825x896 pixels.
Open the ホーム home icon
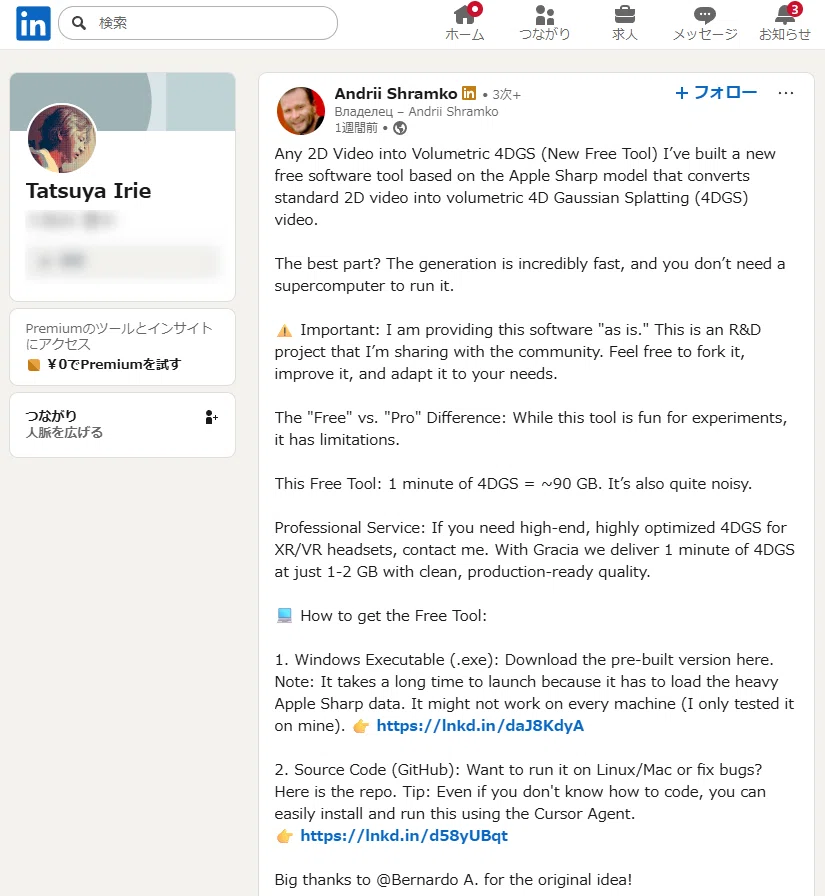tap(465, 15)
